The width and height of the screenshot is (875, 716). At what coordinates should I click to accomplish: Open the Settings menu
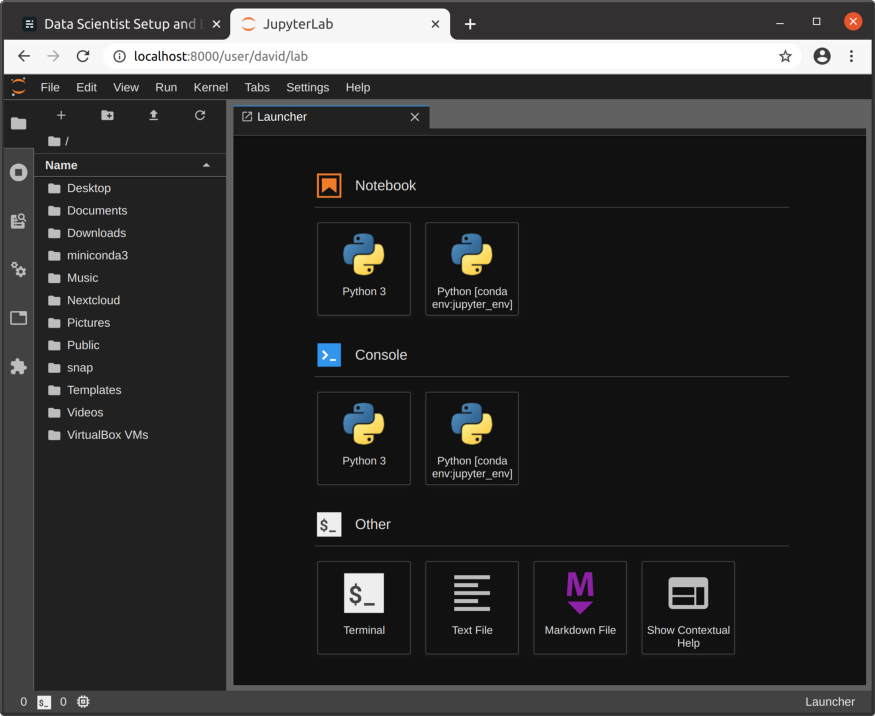pyautogui.click(x=307, y=87)
